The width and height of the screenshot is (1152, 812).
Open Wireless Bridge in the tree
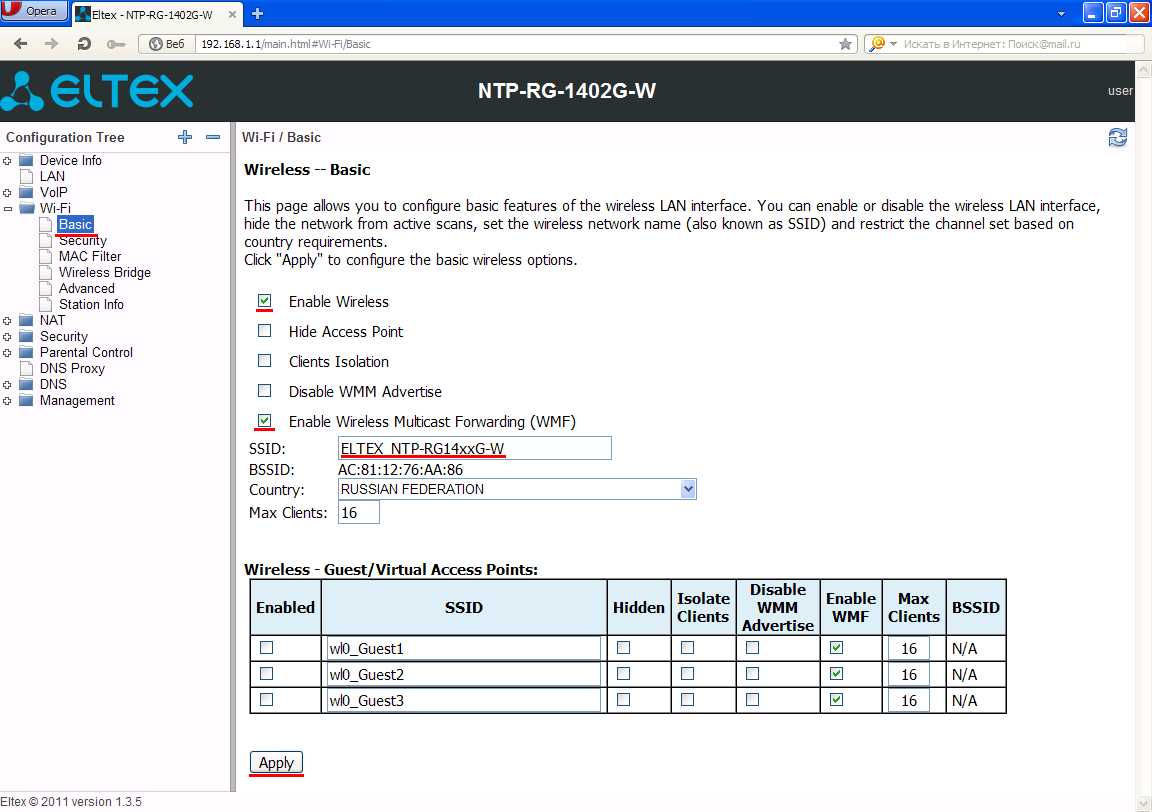[104, 272]
